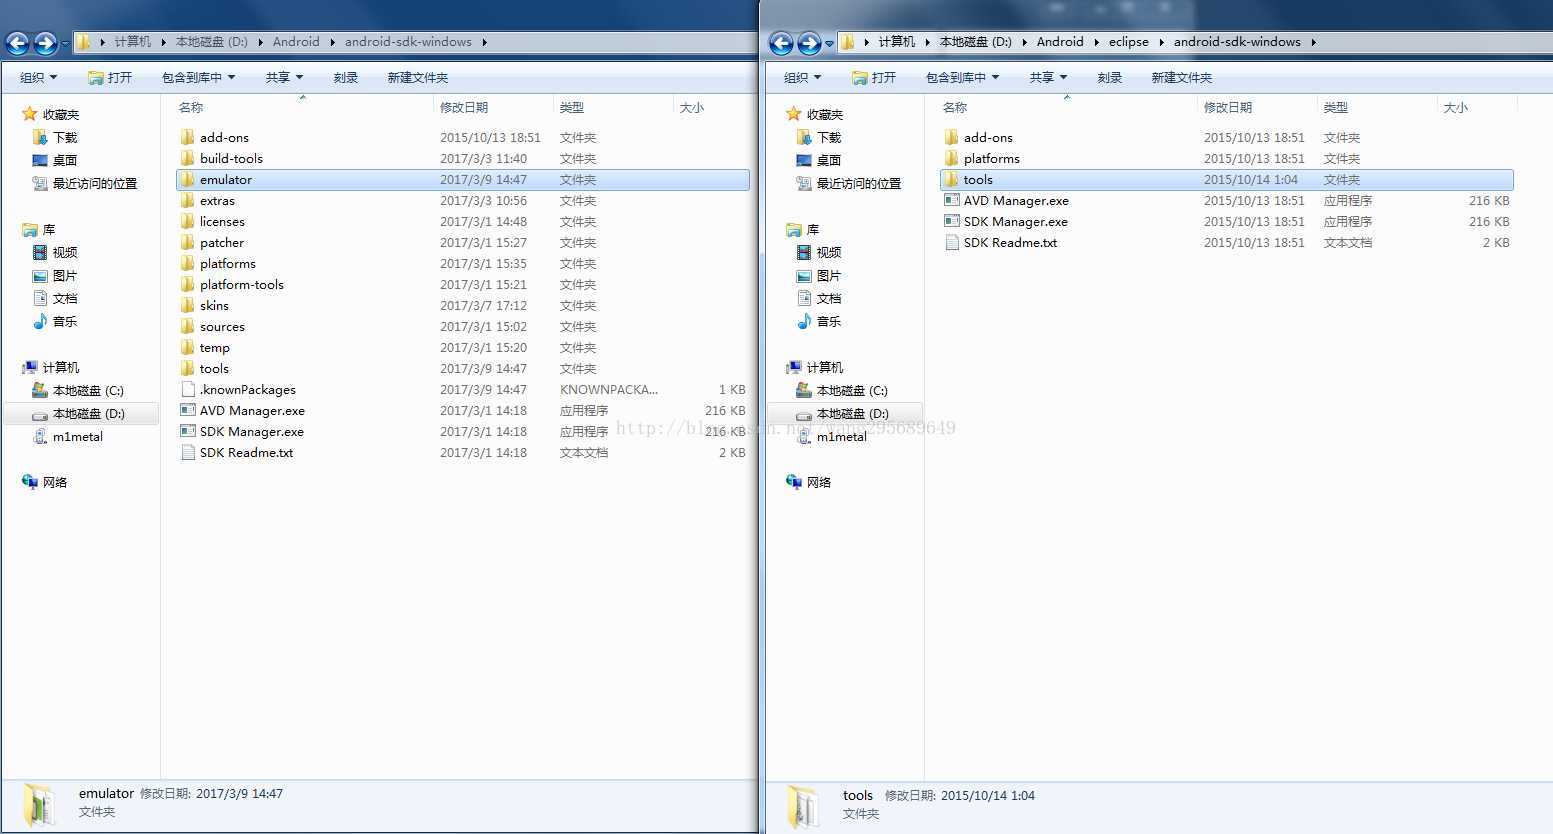Click m1metal device icon in right window

804,437
